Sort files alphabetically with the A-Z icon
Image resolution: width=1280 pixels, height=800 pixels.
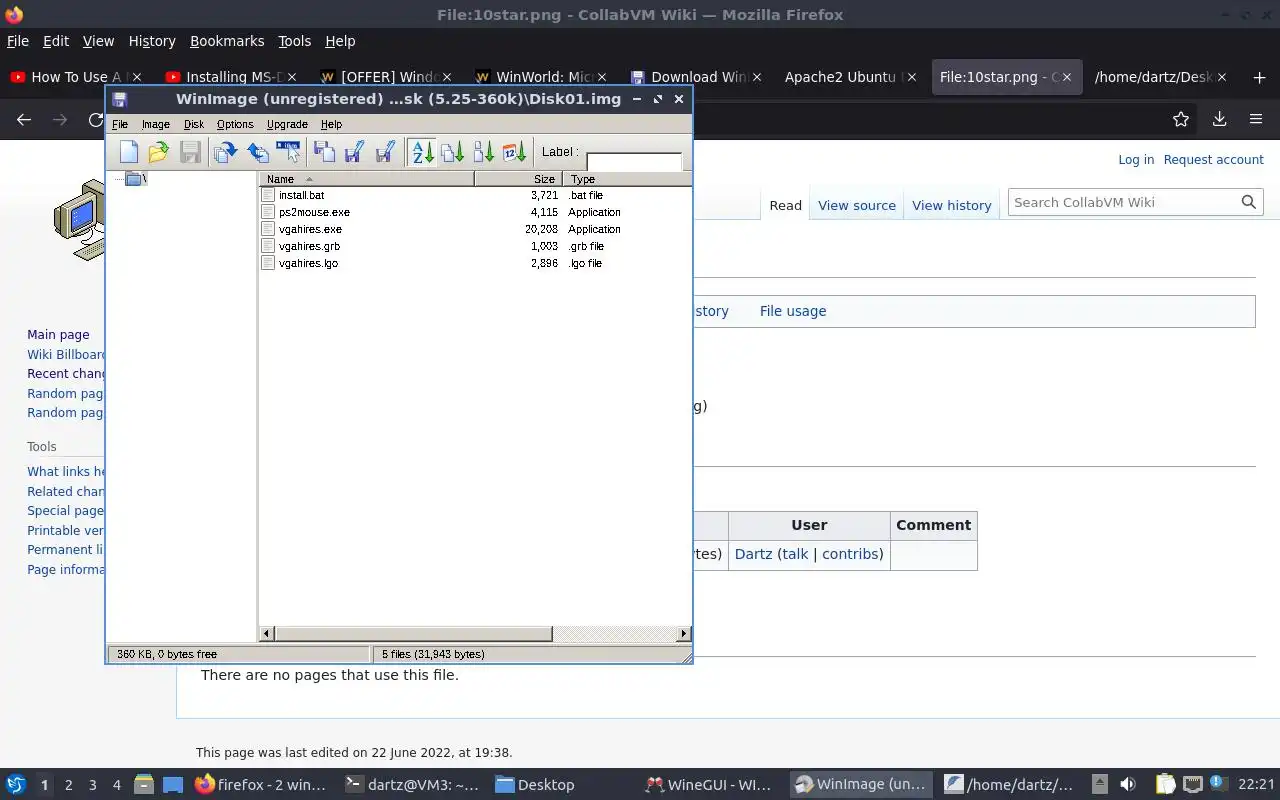422,152
